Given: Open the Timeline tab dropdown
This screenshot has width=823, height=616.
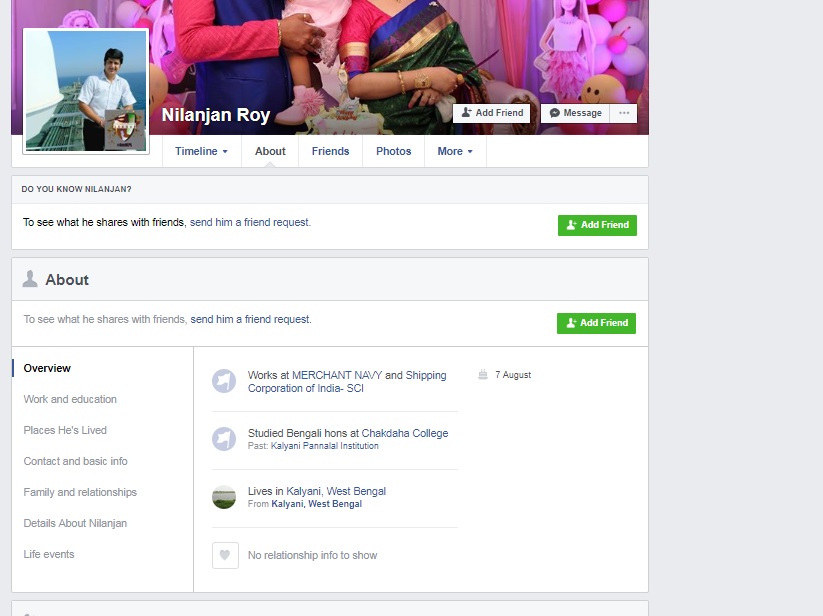Looking at the screenshot, I should pos(202,151).
